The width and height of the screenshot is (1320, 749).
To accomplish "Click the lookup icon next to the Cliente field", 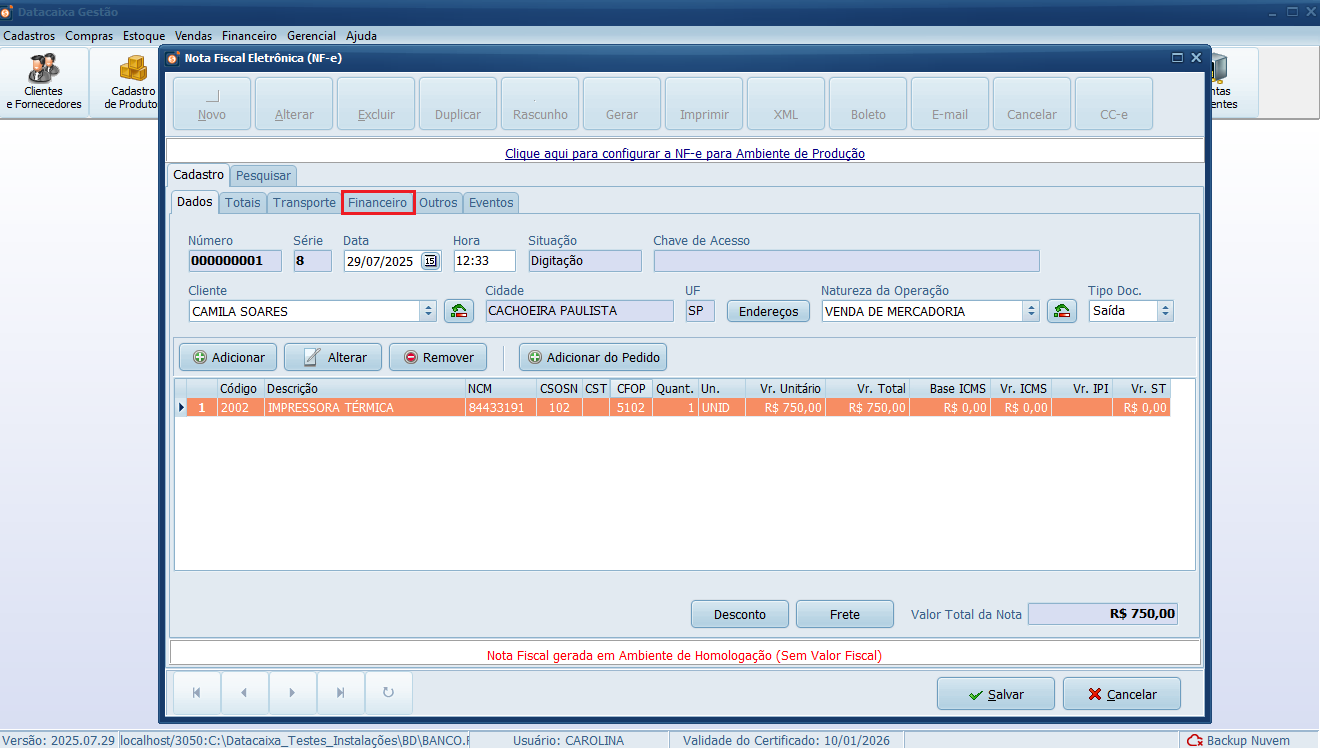I will [x=459, y=311].
